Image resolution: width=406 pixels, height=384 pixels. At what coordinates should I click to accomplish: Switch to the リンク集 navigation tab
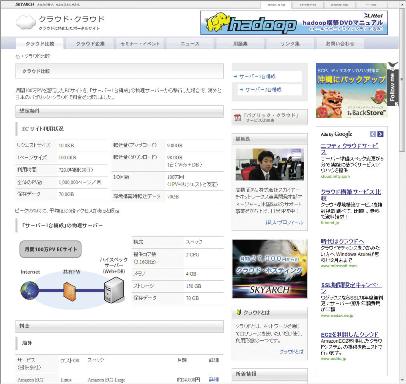point(290,44)
